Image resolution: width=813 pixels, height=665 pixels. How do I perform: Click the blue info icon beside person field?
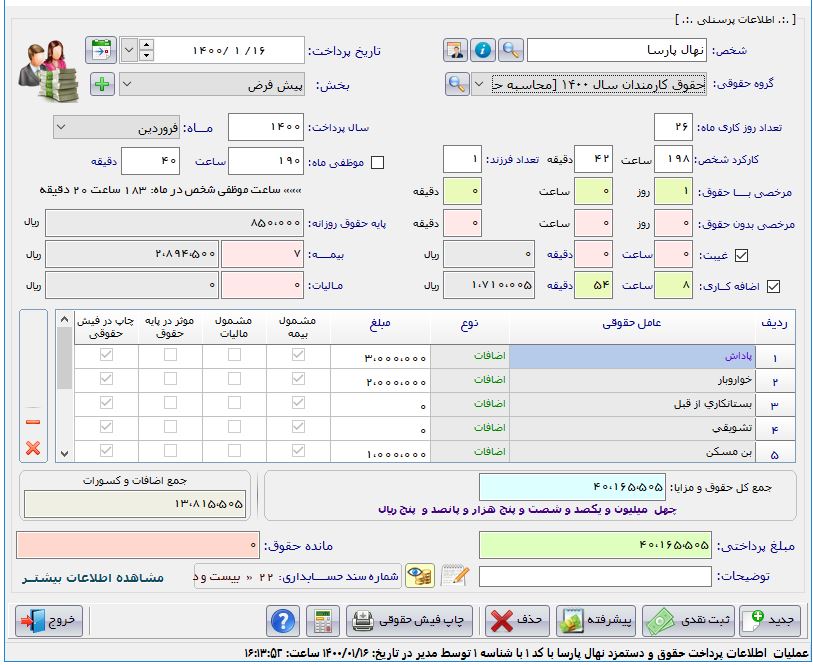tap(483, 50)
